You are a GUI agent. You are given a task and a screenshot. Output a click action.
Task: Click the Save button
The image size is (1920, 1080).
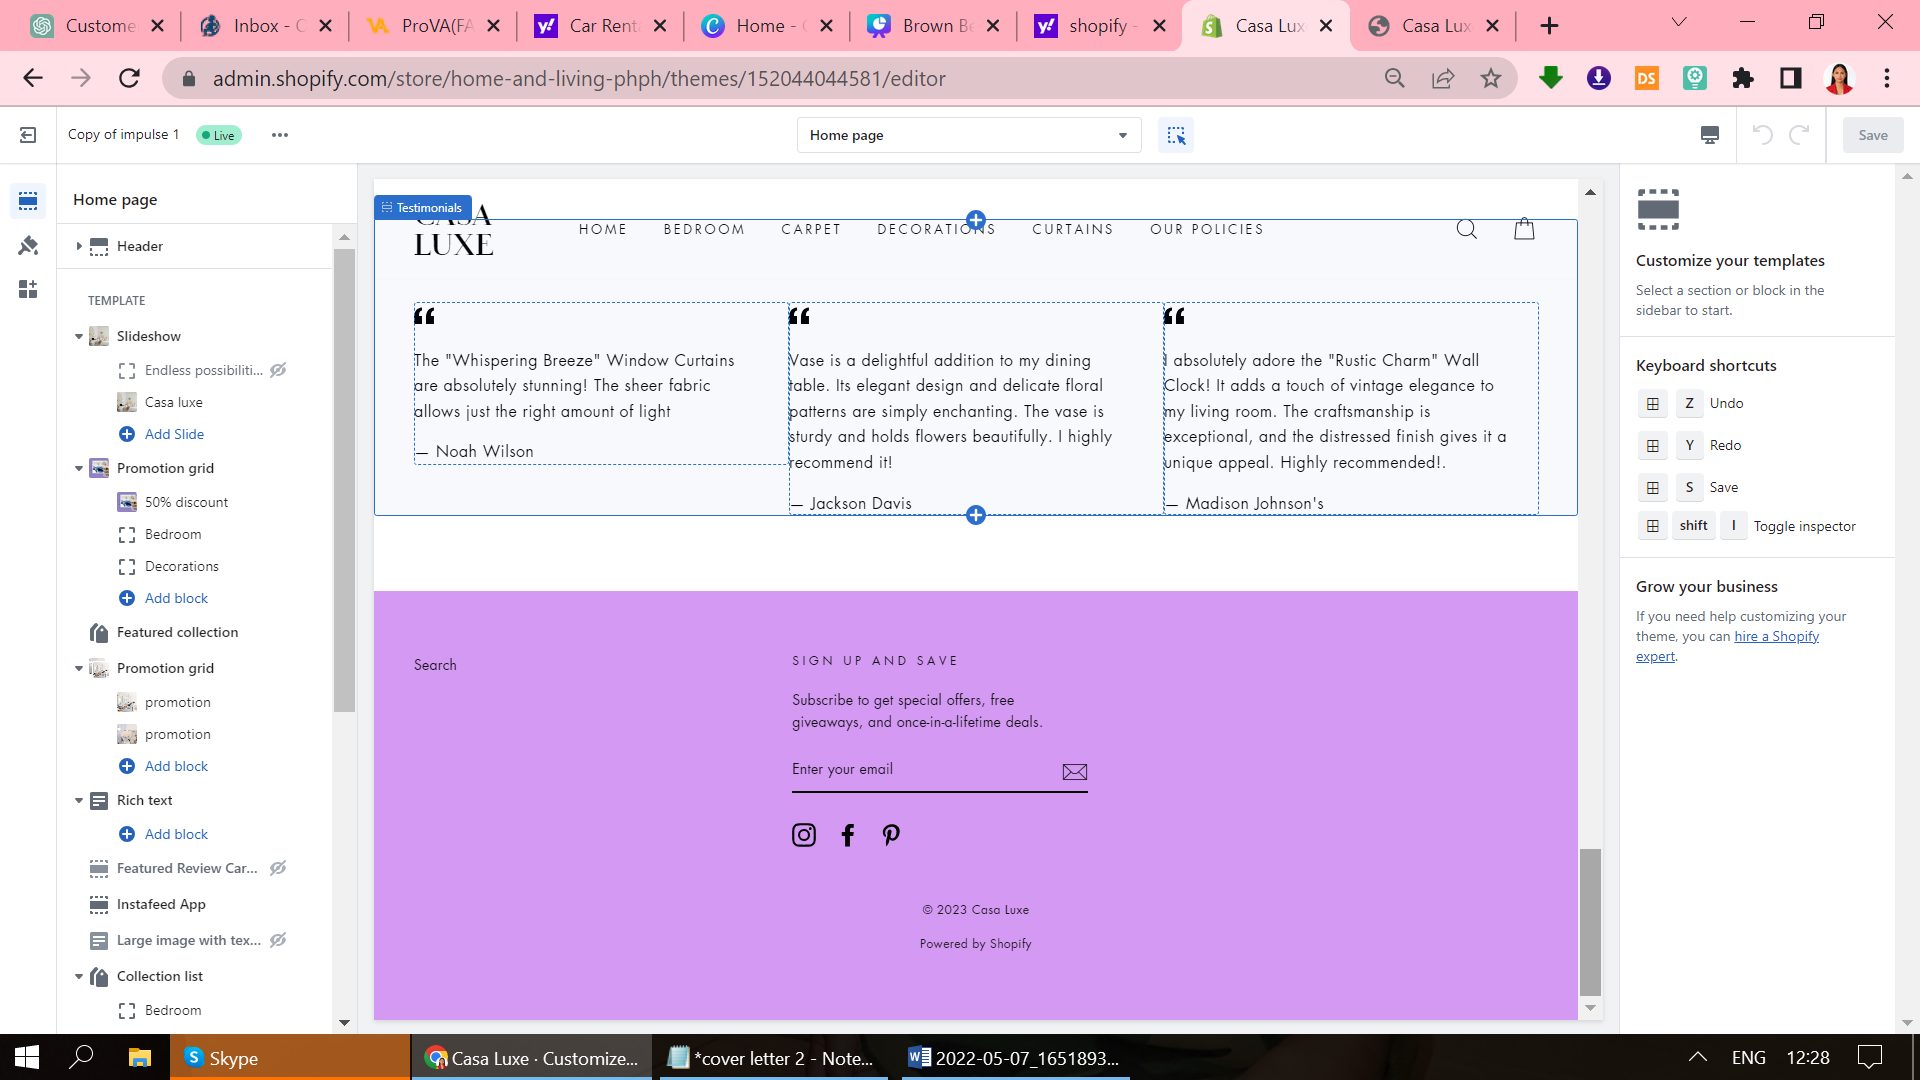(1873, 135)
